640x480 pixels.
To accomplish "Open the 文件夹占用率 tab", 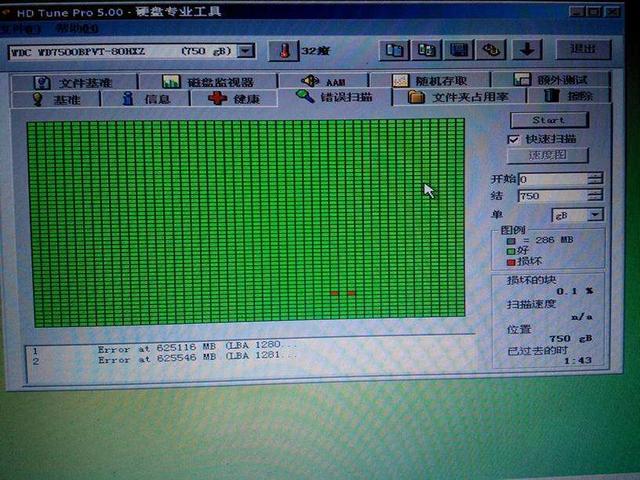I will [462, 97].
